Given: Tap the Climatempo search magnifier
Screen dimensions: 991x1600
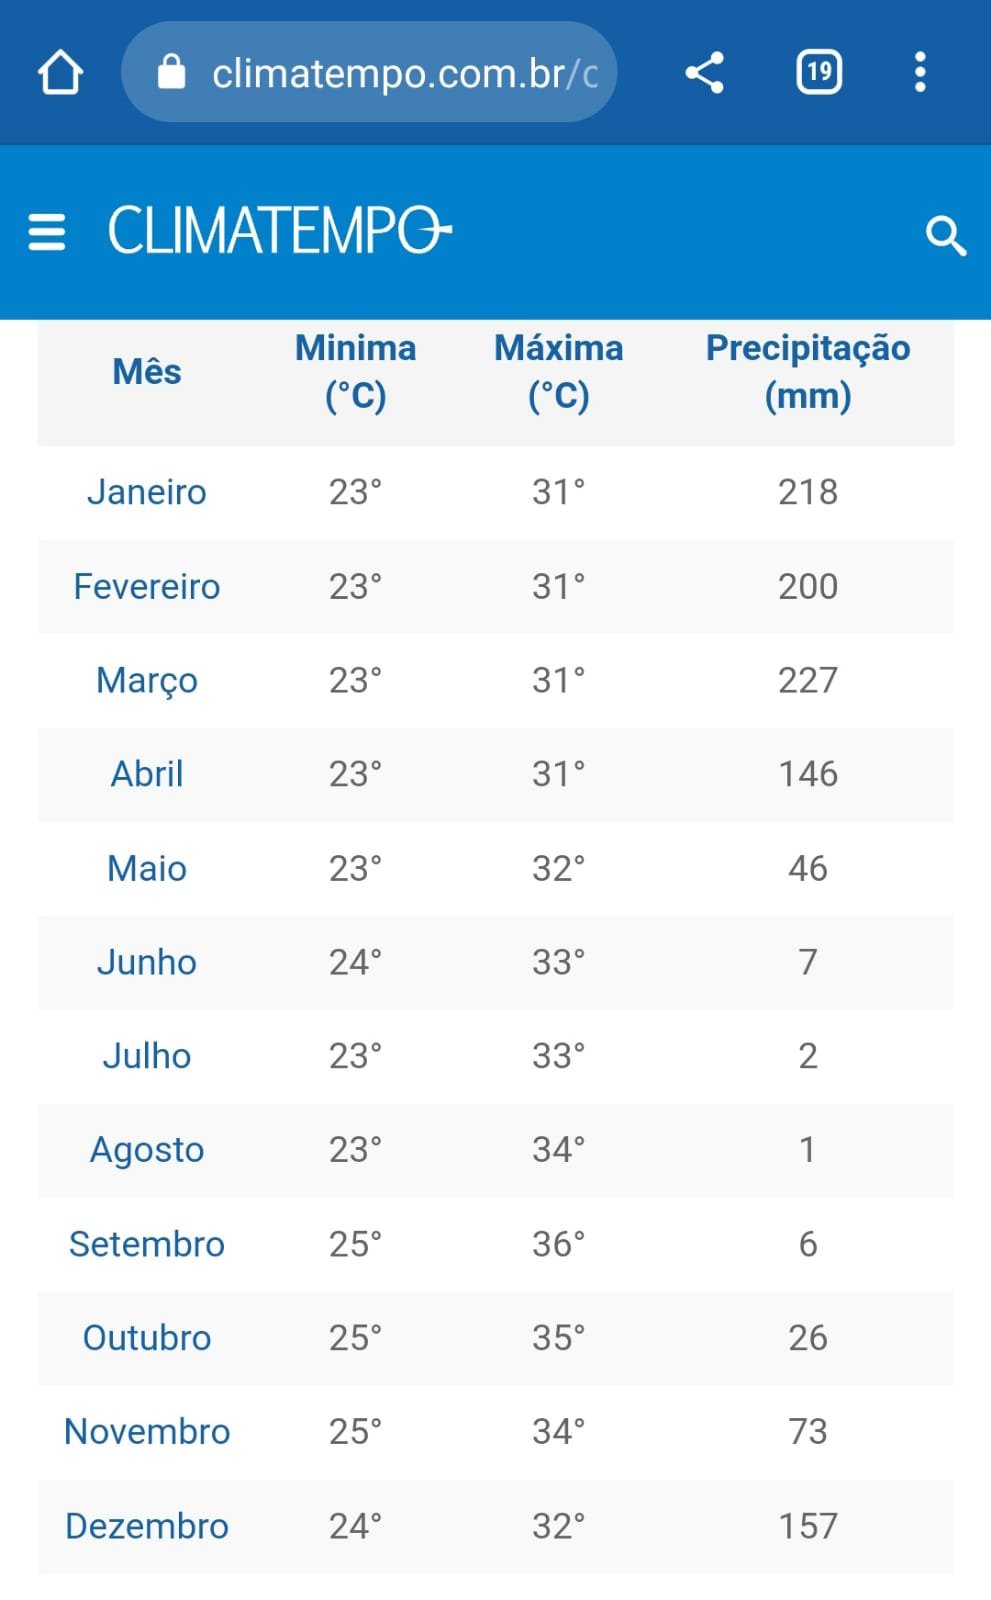Looking at the screenshot, I should 945,236.
